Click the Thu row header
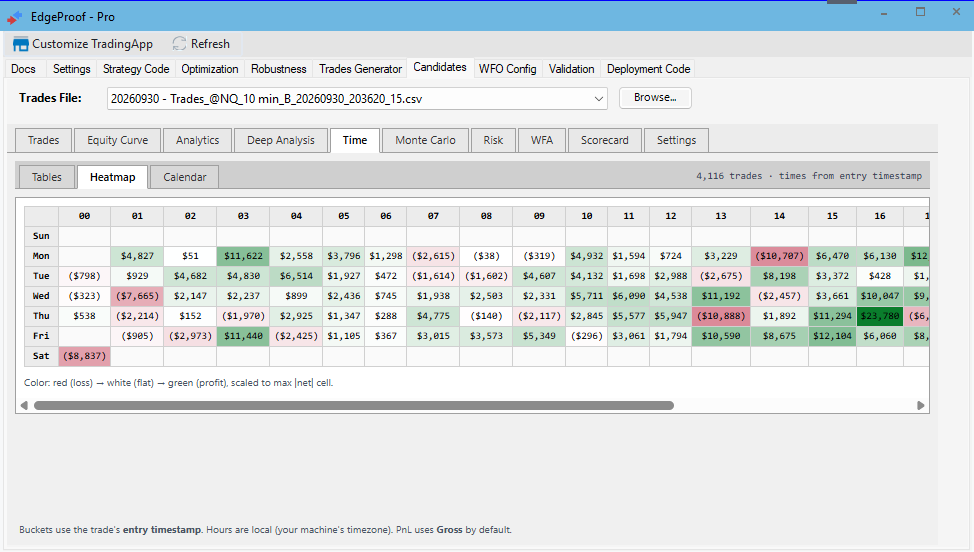Screen dimensions: 974x552 (x=41, y=316)
